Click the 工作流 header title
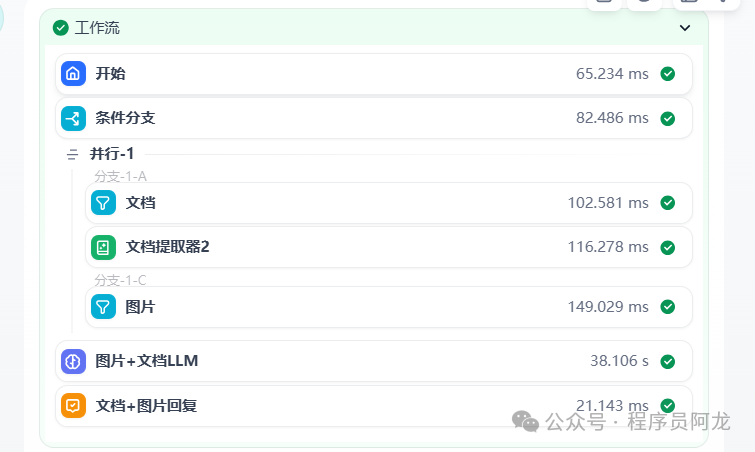This screenshot has width=755, height=452. click(x=97, y=28)
